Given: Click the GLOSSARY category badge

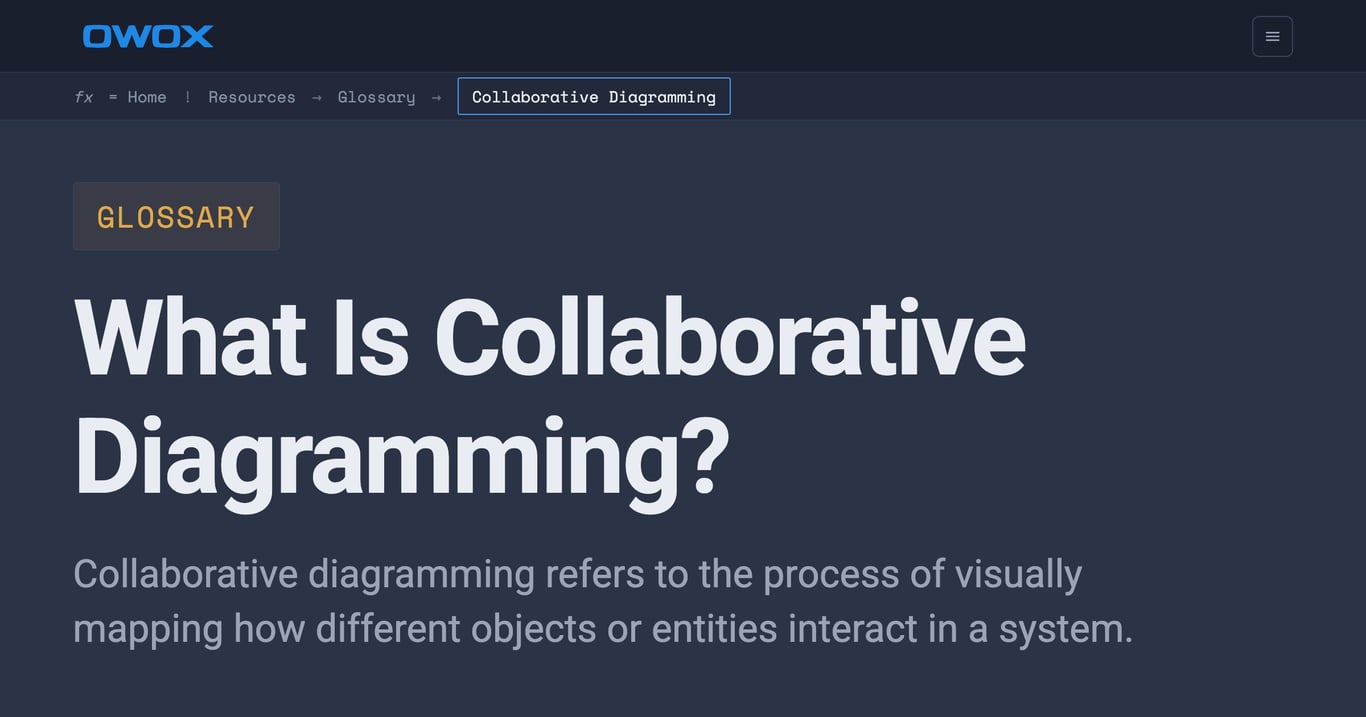Looking at the screenshot, I should coord(176,216).
